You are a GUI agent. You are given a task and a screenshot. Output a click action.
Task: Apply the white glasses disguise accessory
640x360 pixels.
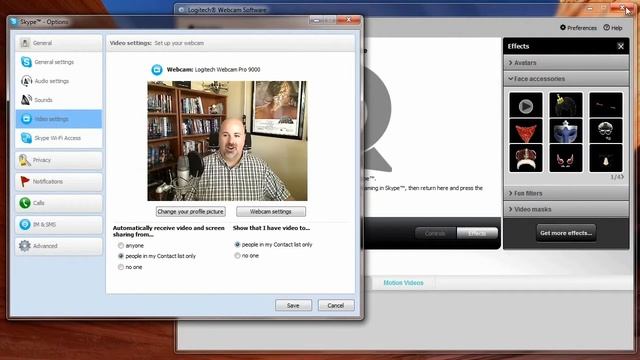coord(606,131)
